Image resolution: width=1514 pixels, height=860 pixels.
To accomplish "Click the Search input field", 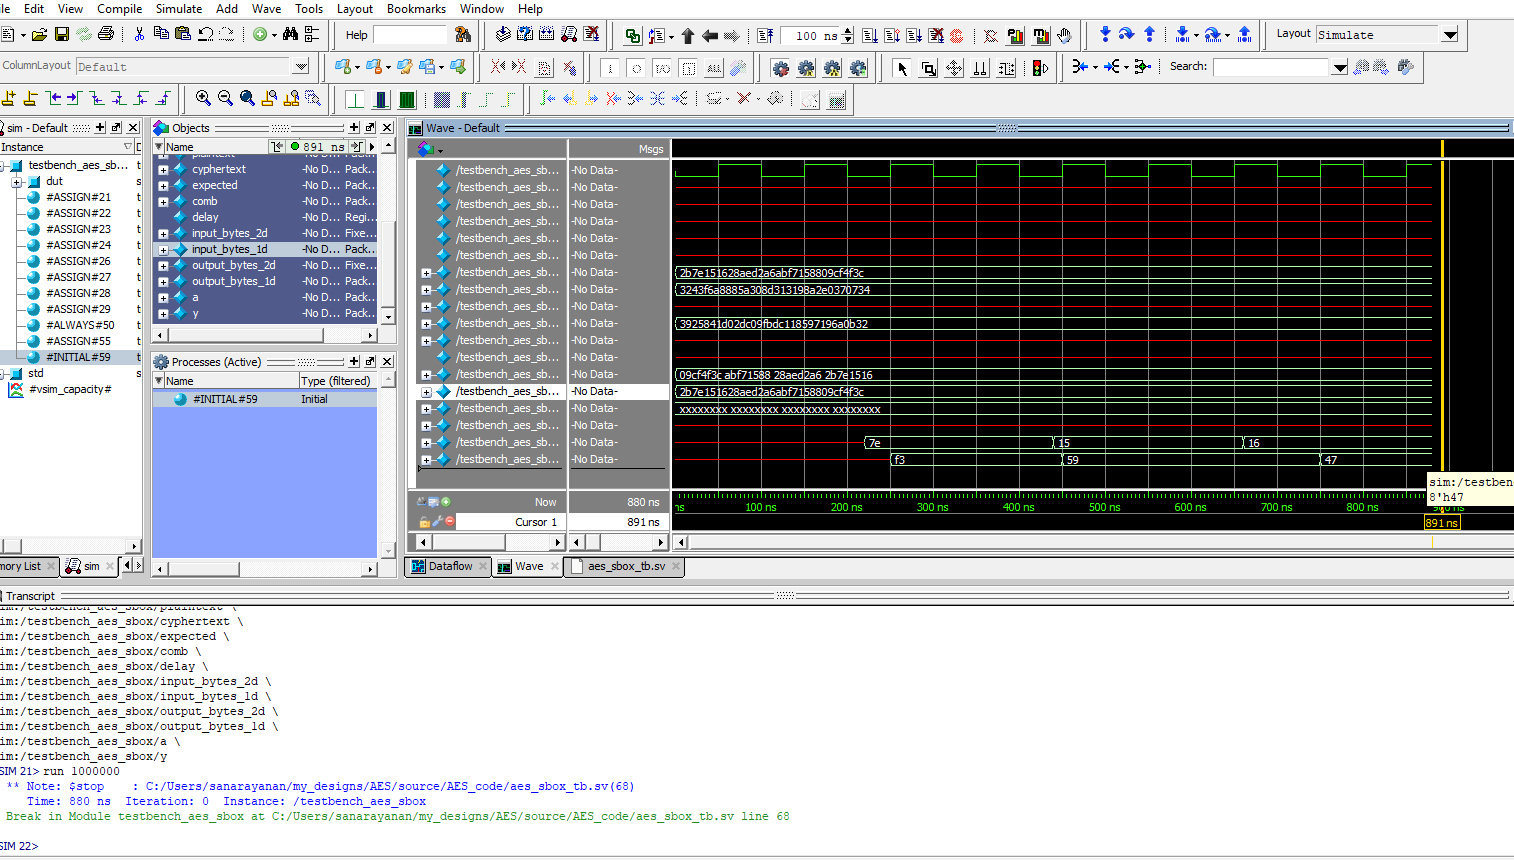I will [1270, 67].
